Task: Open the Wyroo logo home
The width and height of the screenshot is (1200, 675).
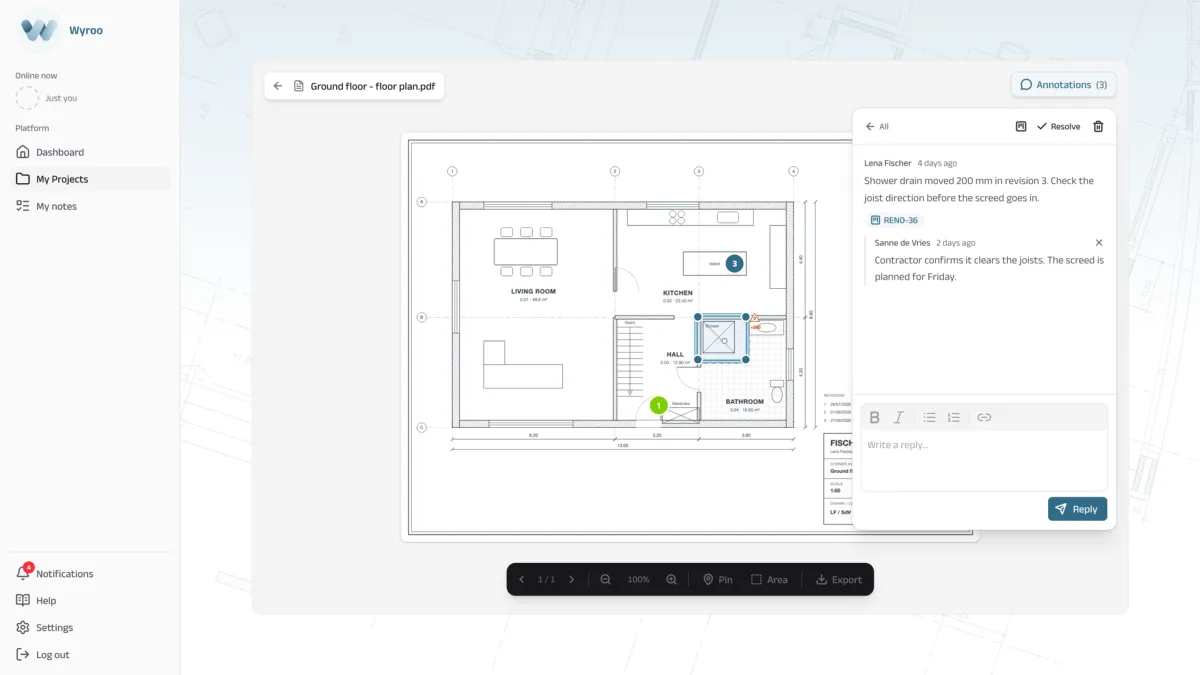Action: point(61,30)
